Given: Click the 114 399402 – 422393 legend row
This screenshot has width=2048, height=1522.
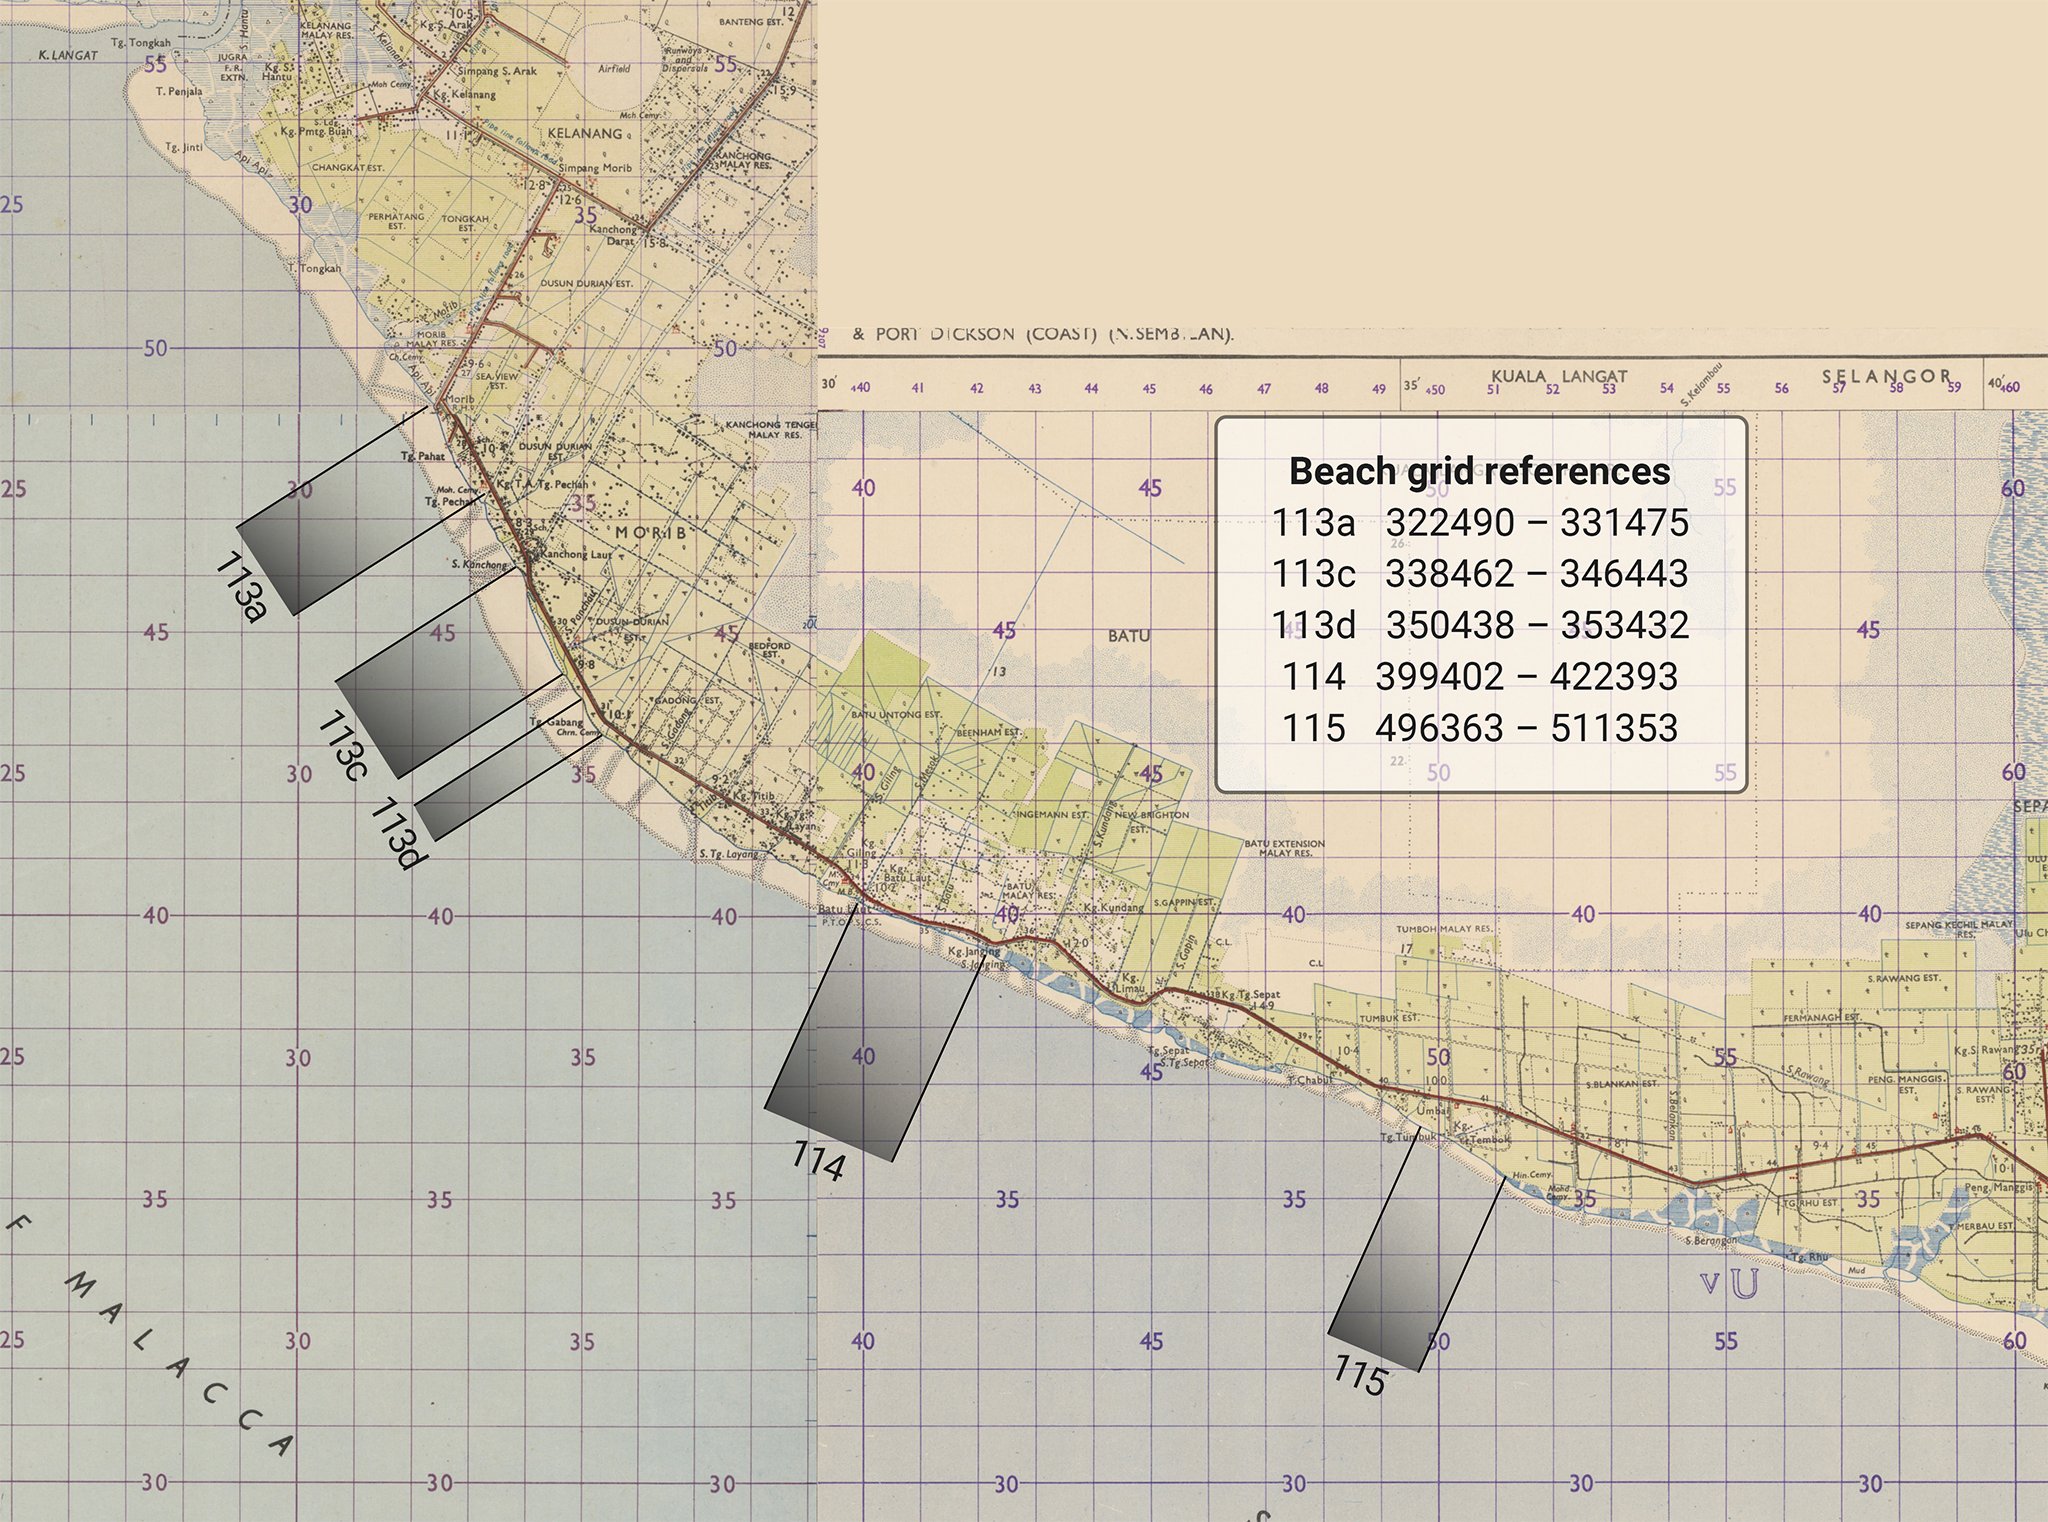Looking at the screenshot, I should pos(1479,677).
